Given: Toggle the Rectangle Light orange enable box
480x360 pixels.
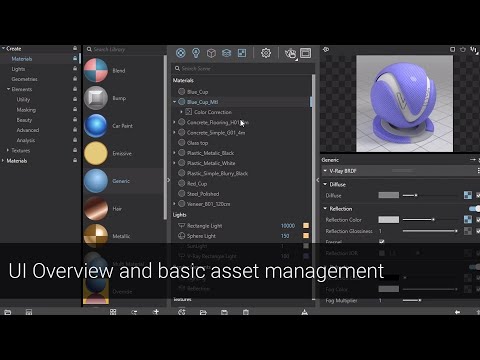Looking at the screenshot, I should pos(306,226).
